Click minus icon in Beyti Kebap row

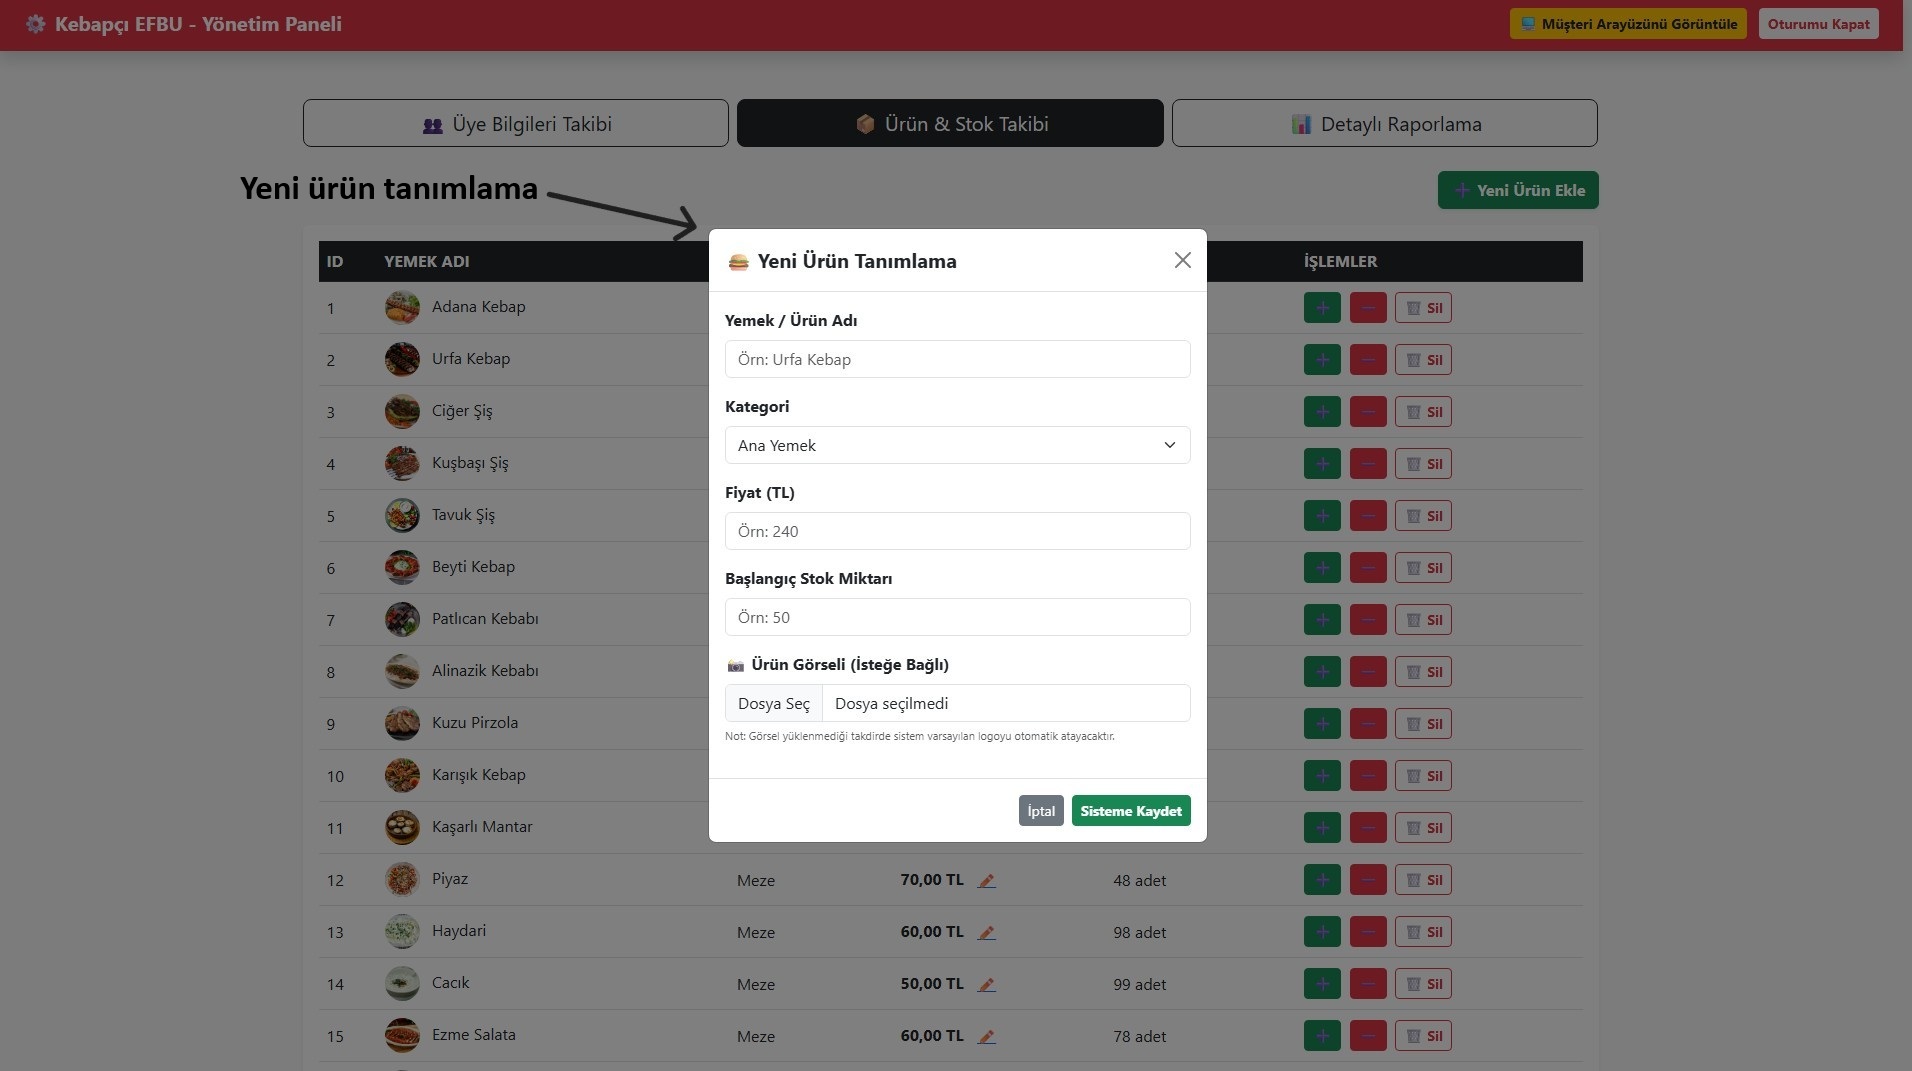(1368, 568)
